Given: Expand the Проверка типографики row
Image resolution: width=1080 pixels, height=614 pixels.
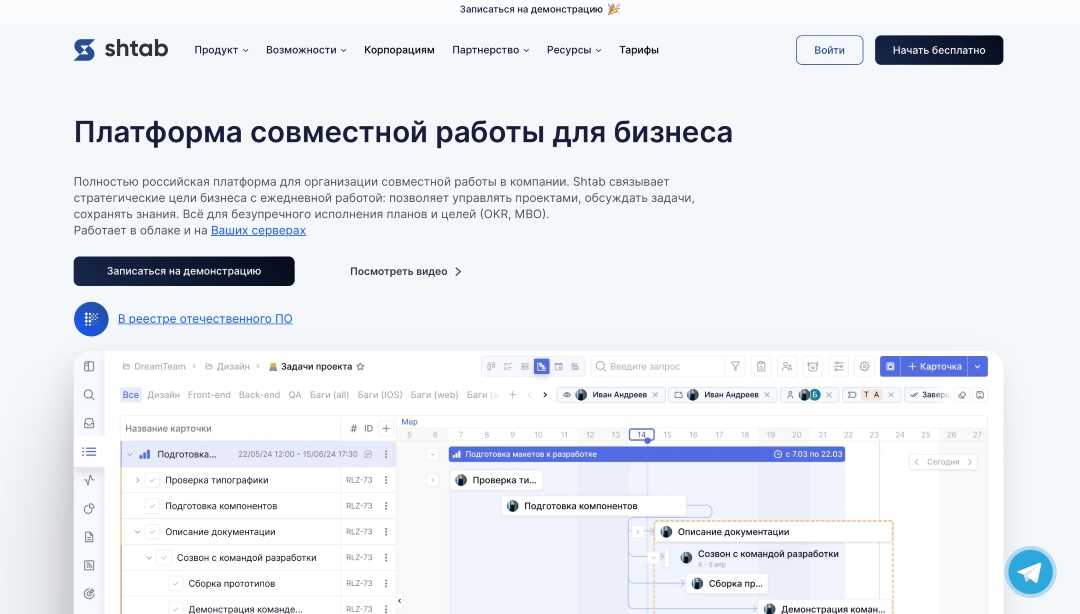Looking at the screenshot, I should tap(137, 480).
